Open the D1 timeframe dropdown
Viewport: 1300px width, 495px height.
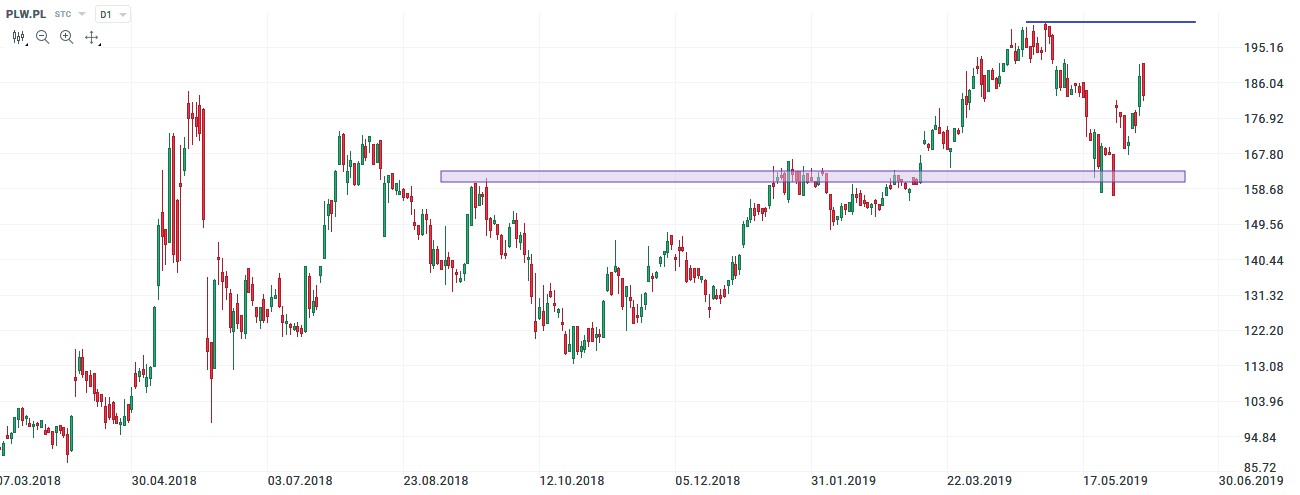(x=108, y=15)
